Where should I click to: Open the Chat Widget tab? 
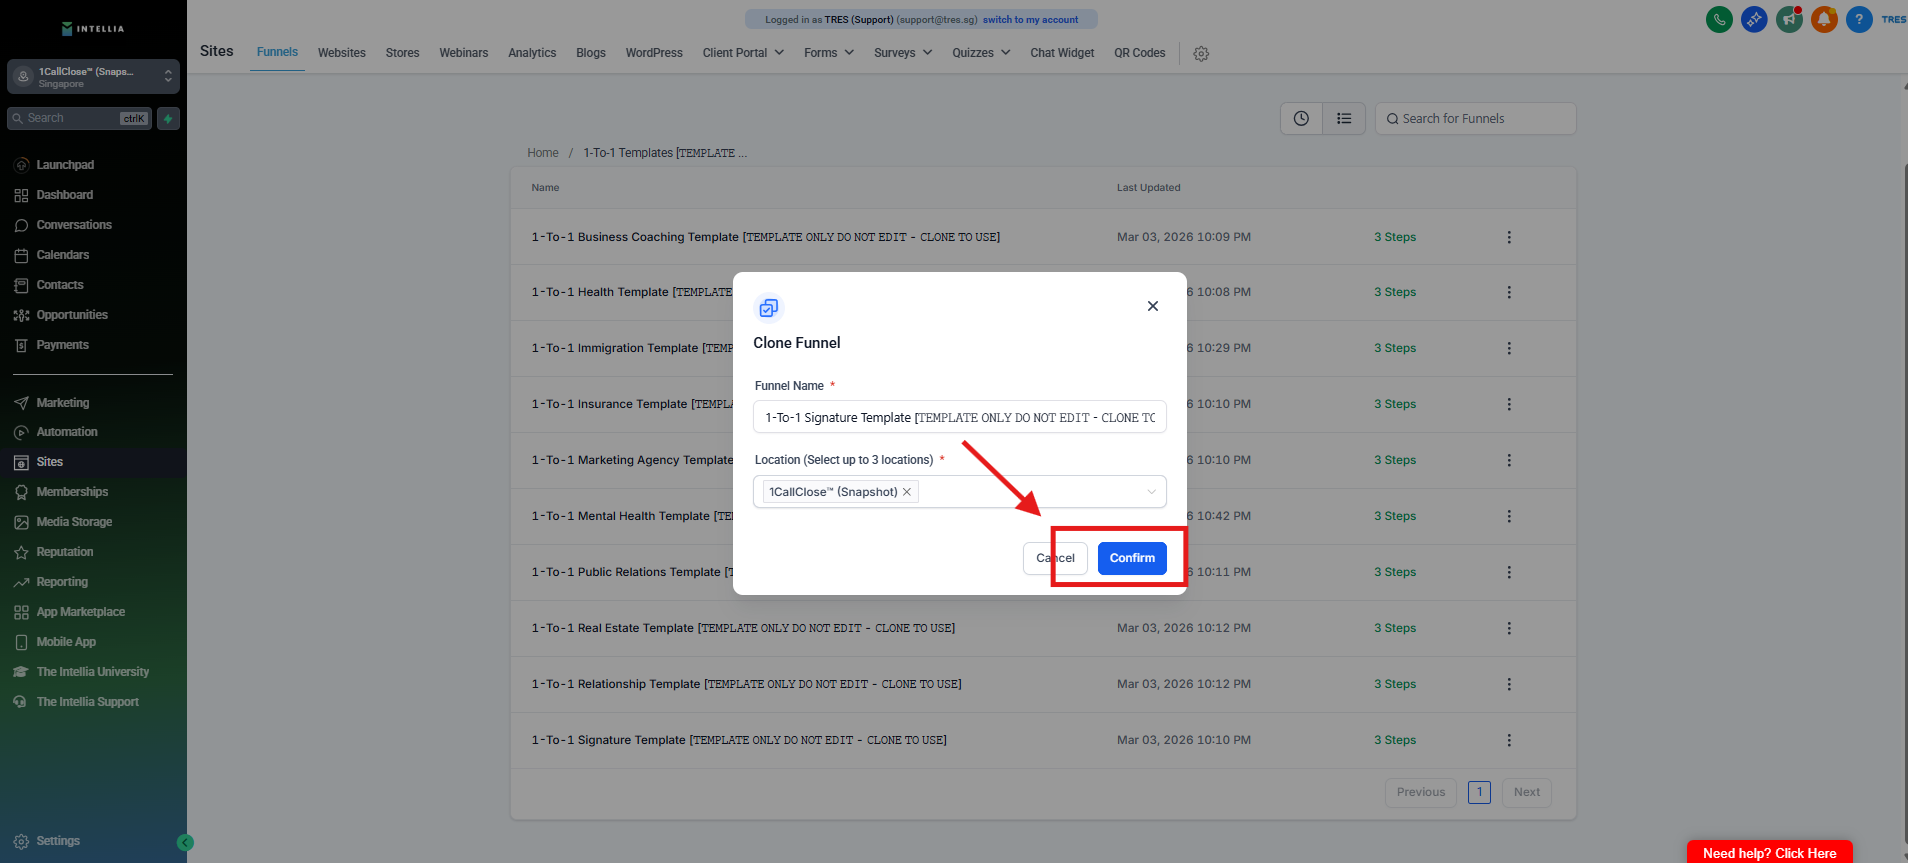(1062, 53)
